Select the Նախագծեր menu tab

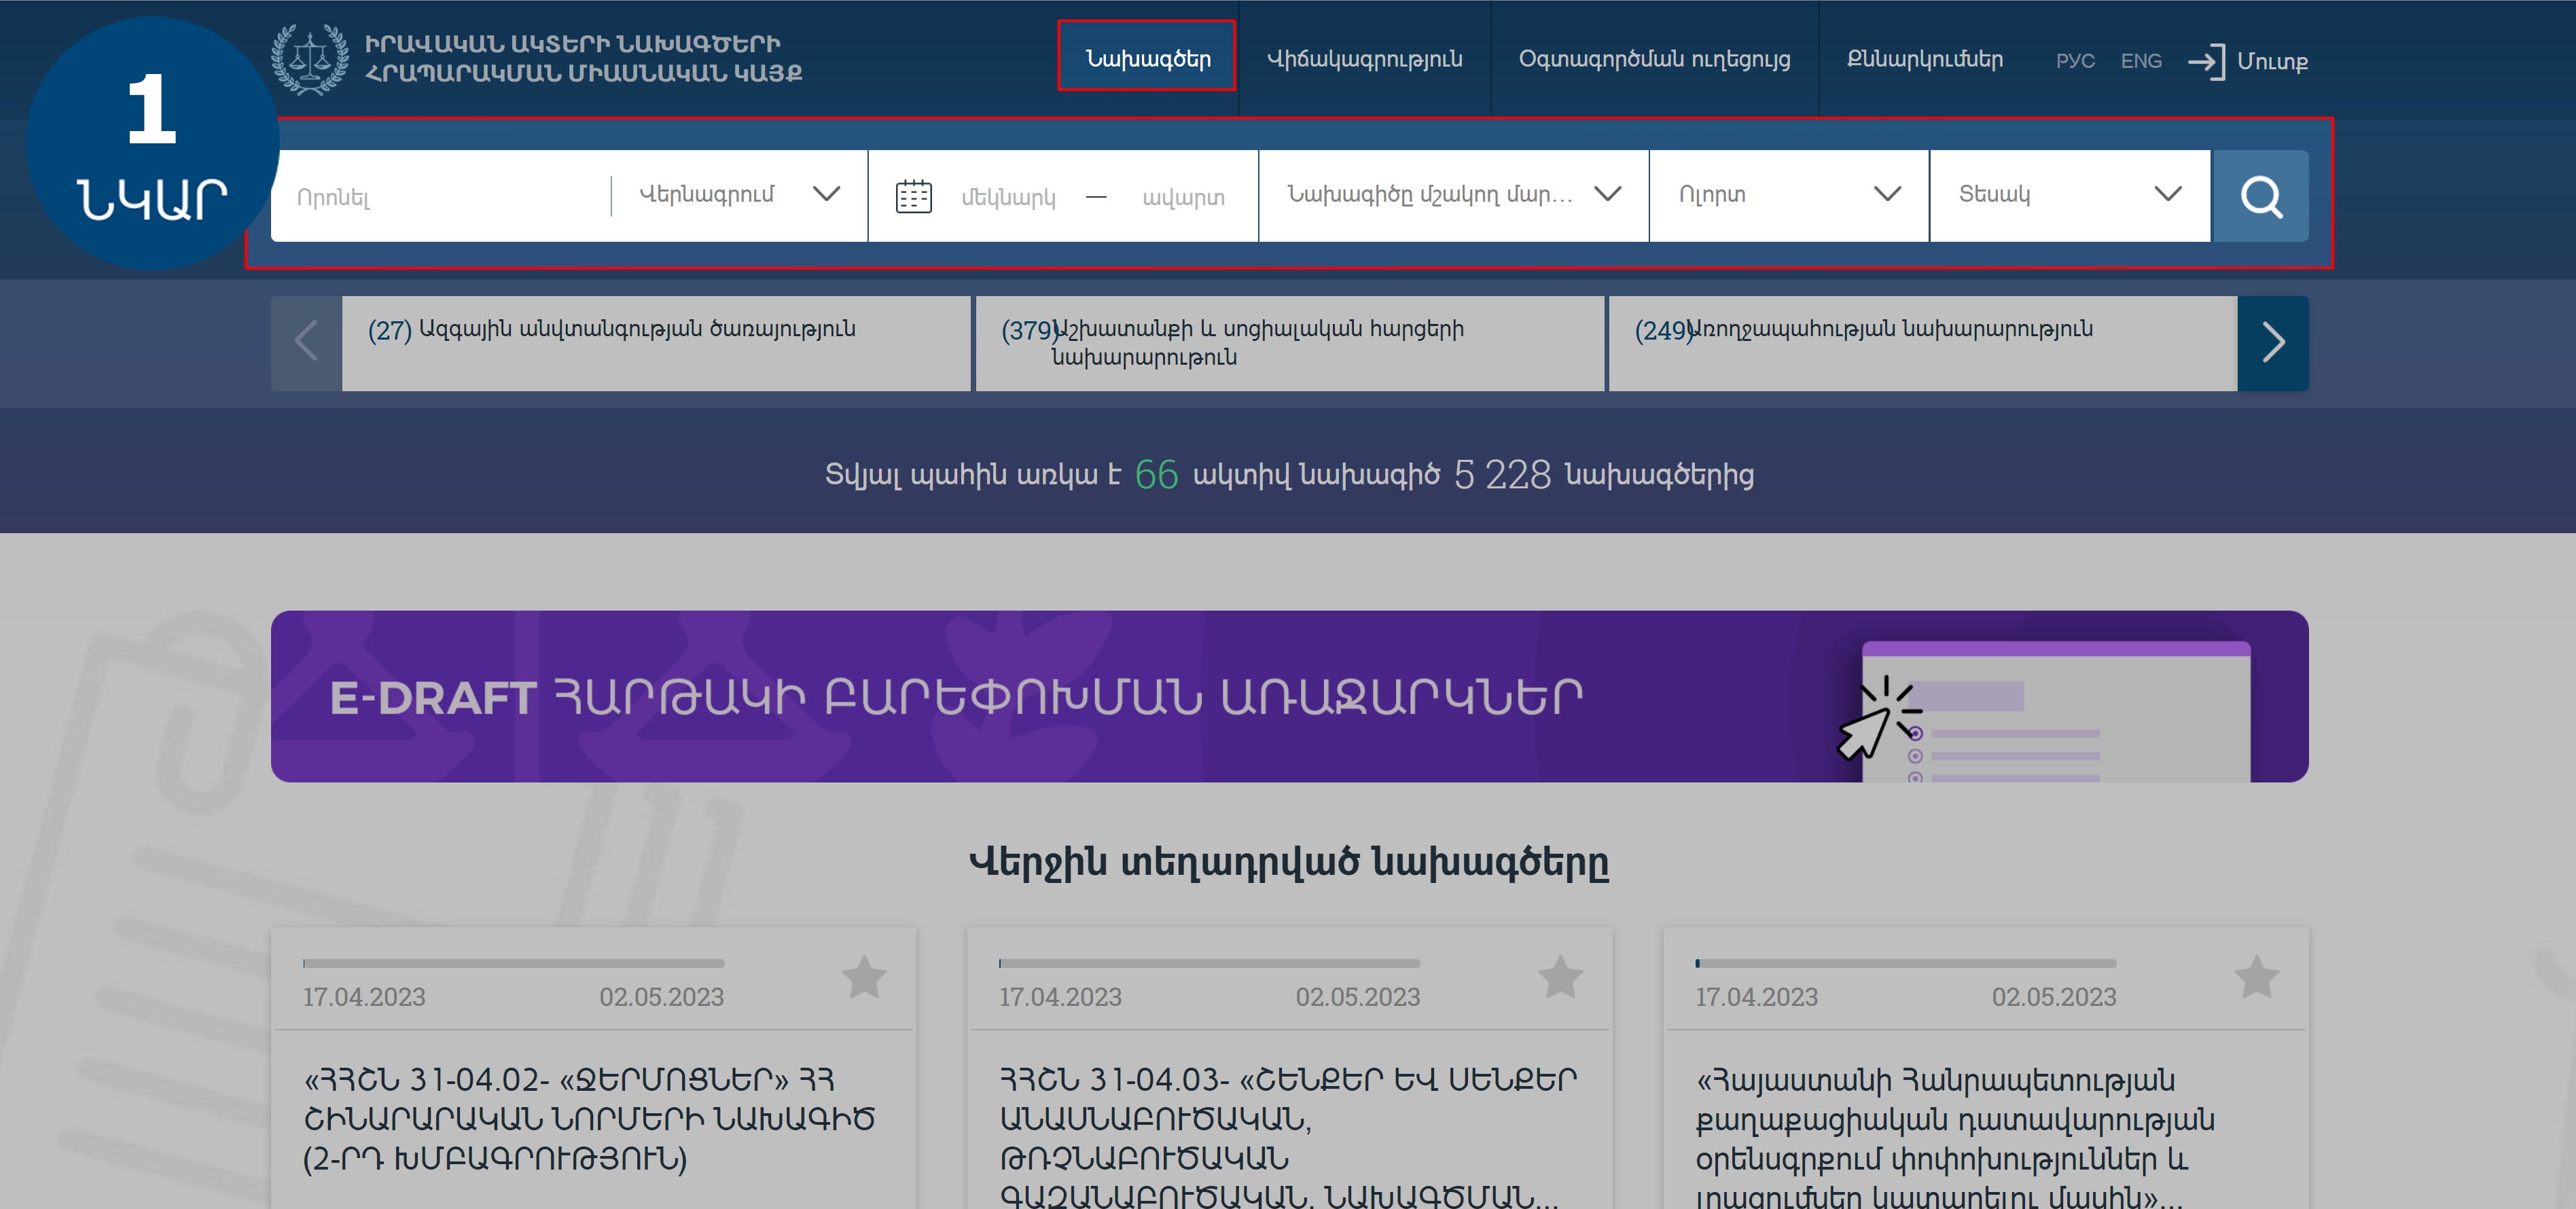click(x=1147, y=58)
